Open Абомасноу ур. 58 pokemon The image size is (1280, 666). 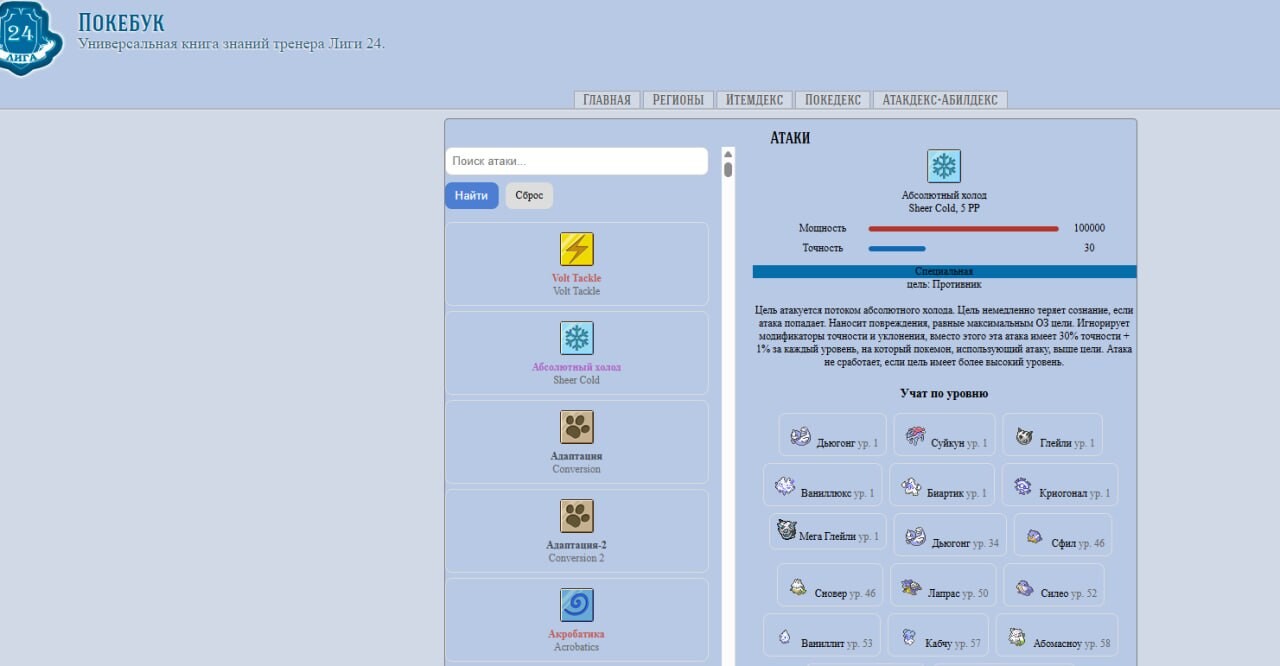[1056, 635]
